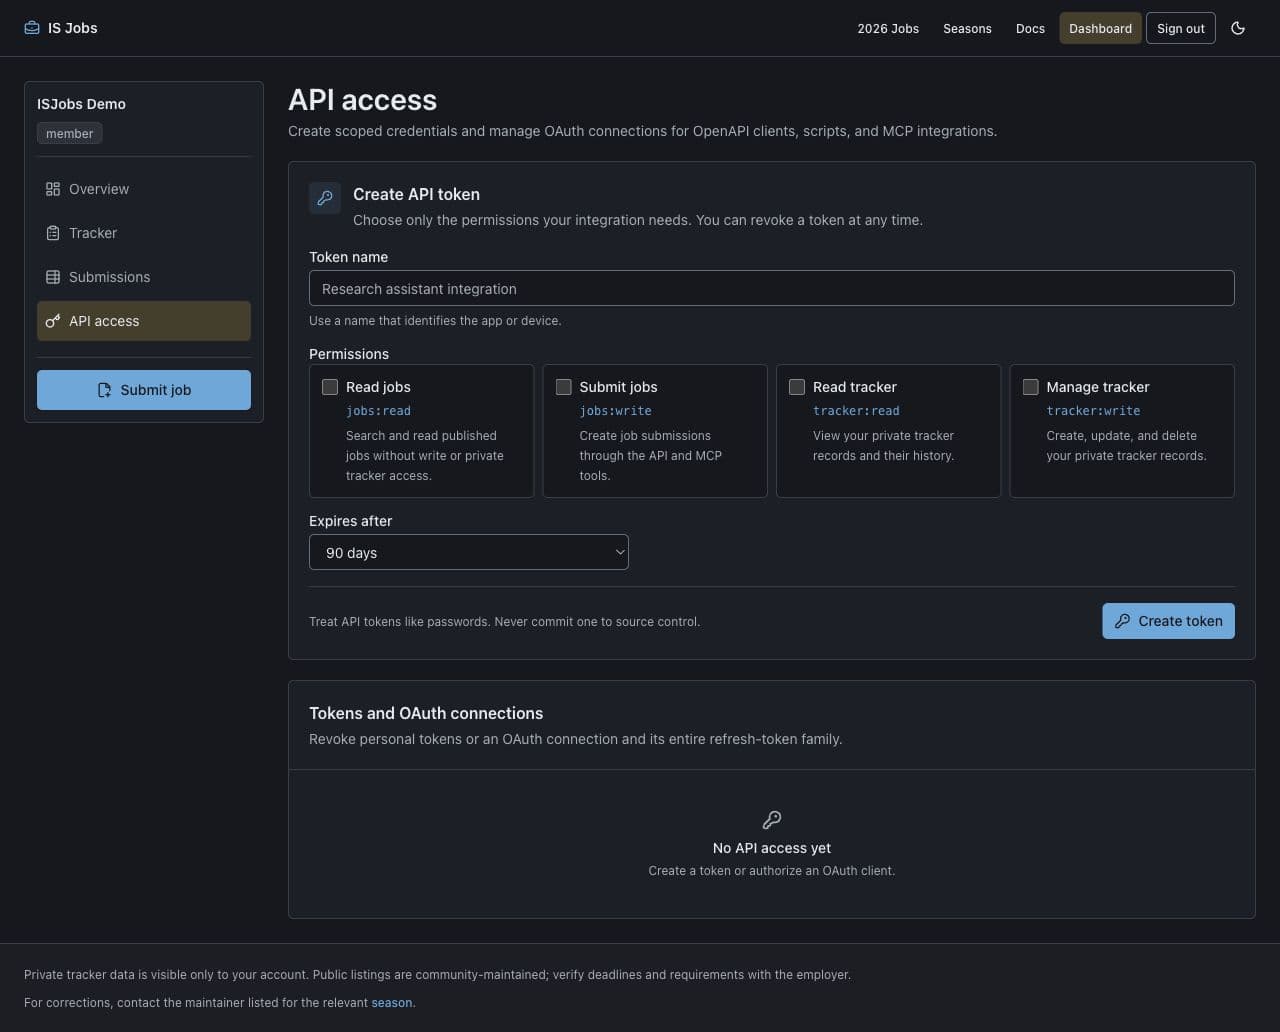Click the Overview grid icon in sidebar
This screenshot has height=1032, width=1280.
click(x=53, y=189)
